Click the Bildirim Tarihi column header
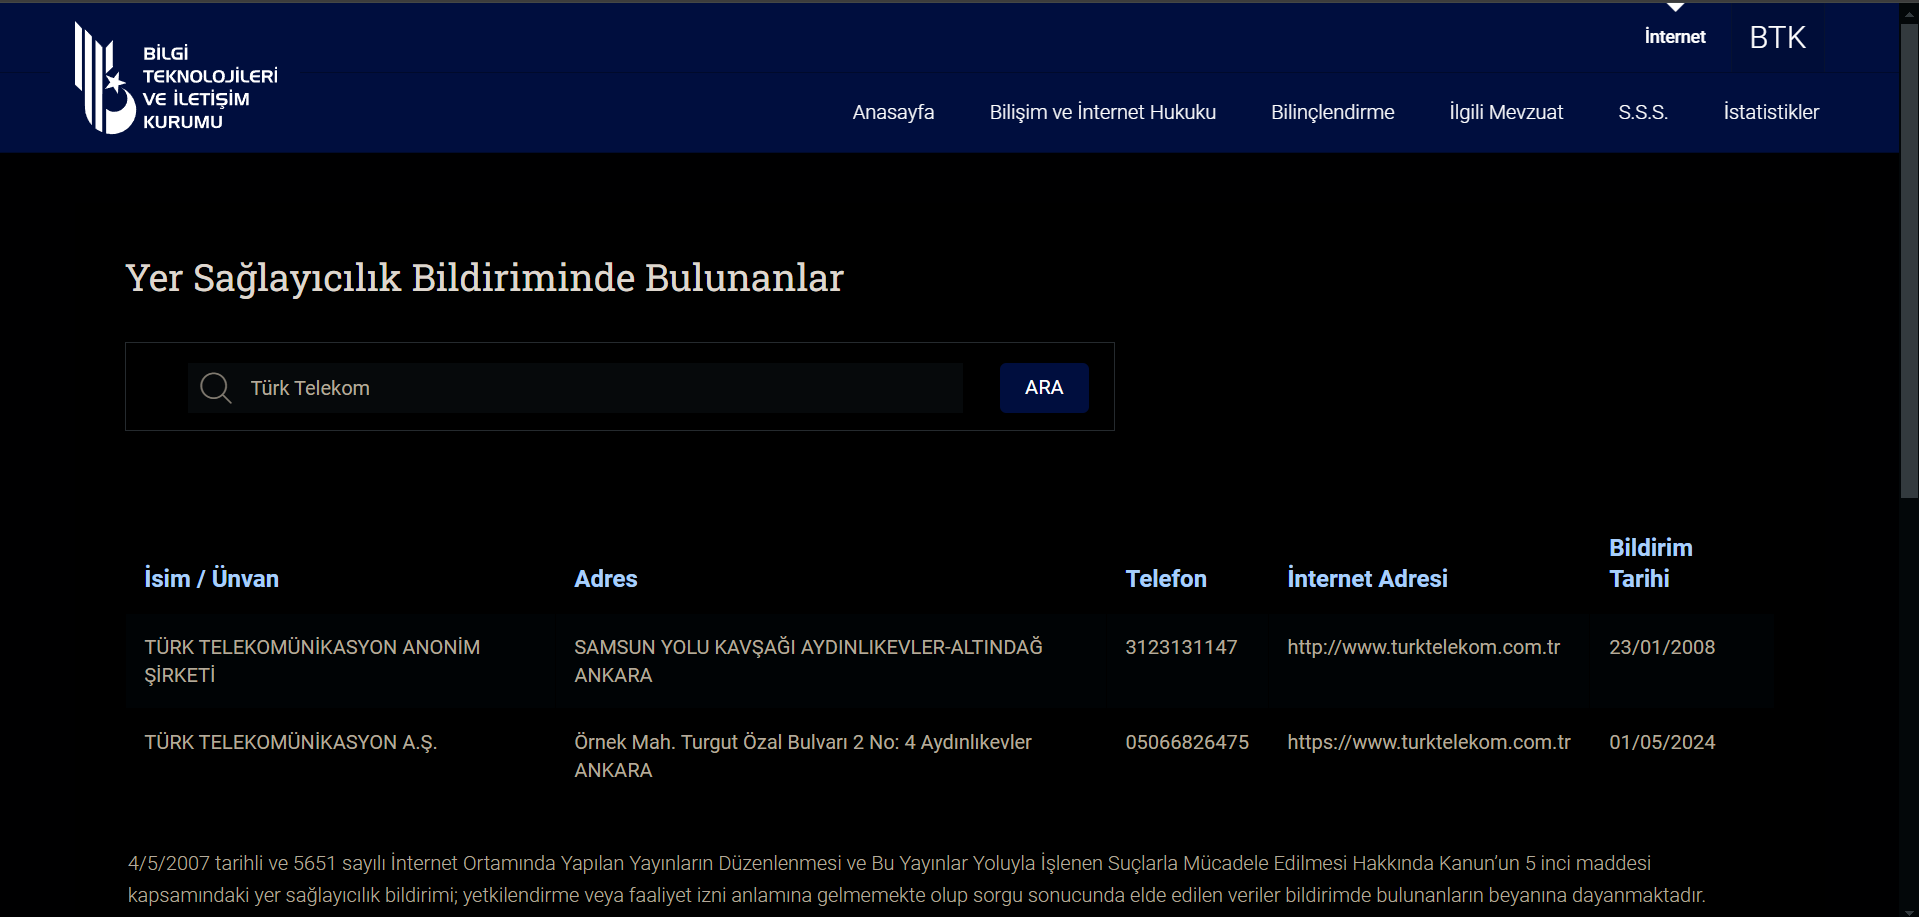This screenshot has height=917, width=1919. (x=1650, y=563)
